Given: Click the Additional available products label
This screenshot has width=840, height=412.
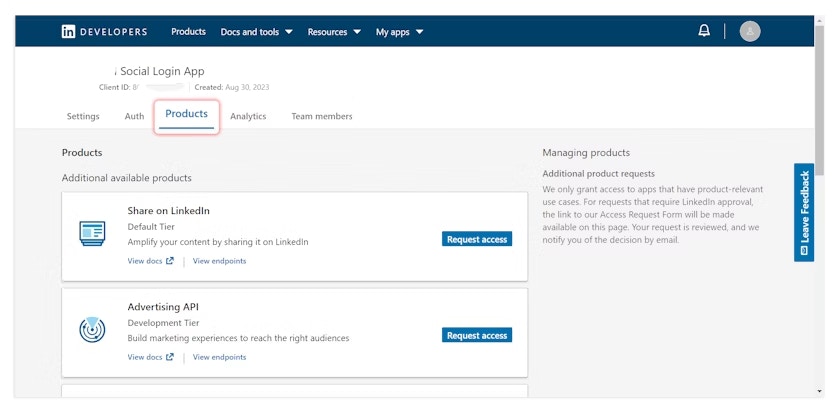Looking at the screenshot, I should [126, 178].
